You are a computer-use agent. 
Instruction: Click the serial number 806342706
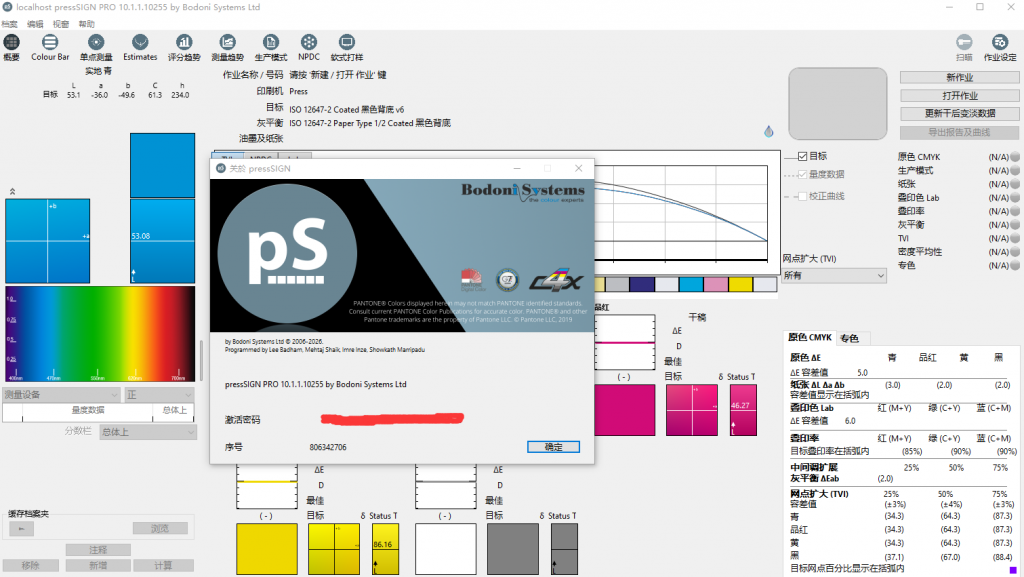[x=328, y=447]
